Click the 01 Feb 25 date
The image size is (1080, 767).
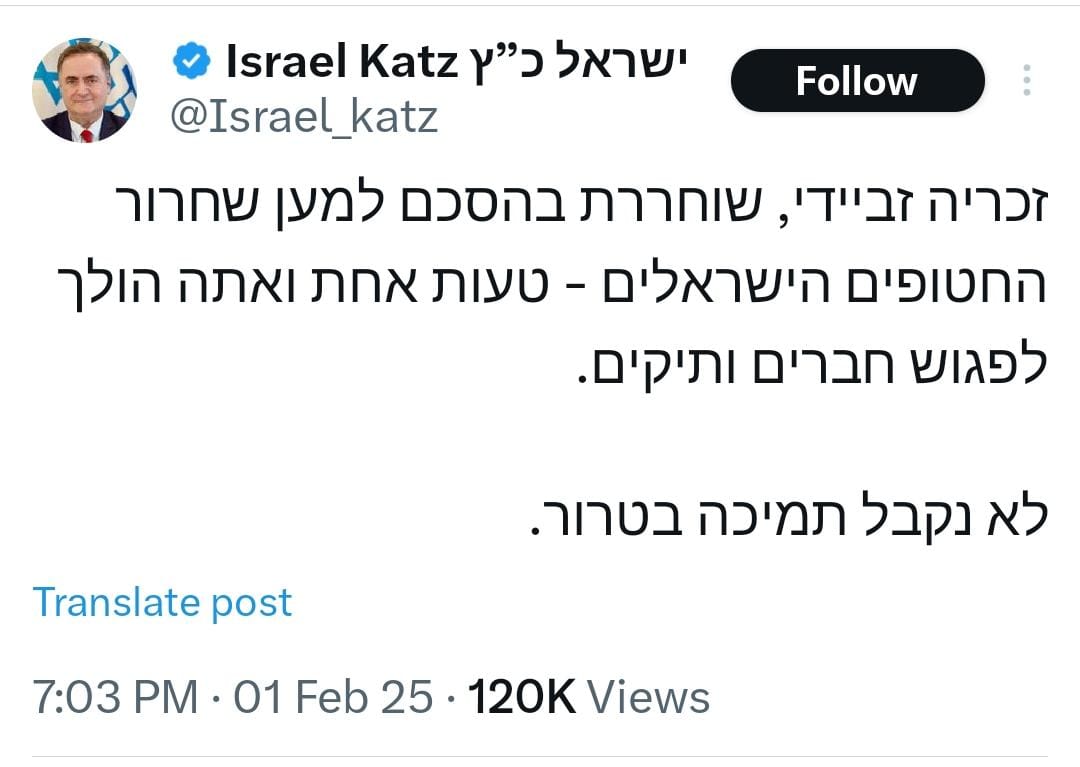click(x=334, y=697)
